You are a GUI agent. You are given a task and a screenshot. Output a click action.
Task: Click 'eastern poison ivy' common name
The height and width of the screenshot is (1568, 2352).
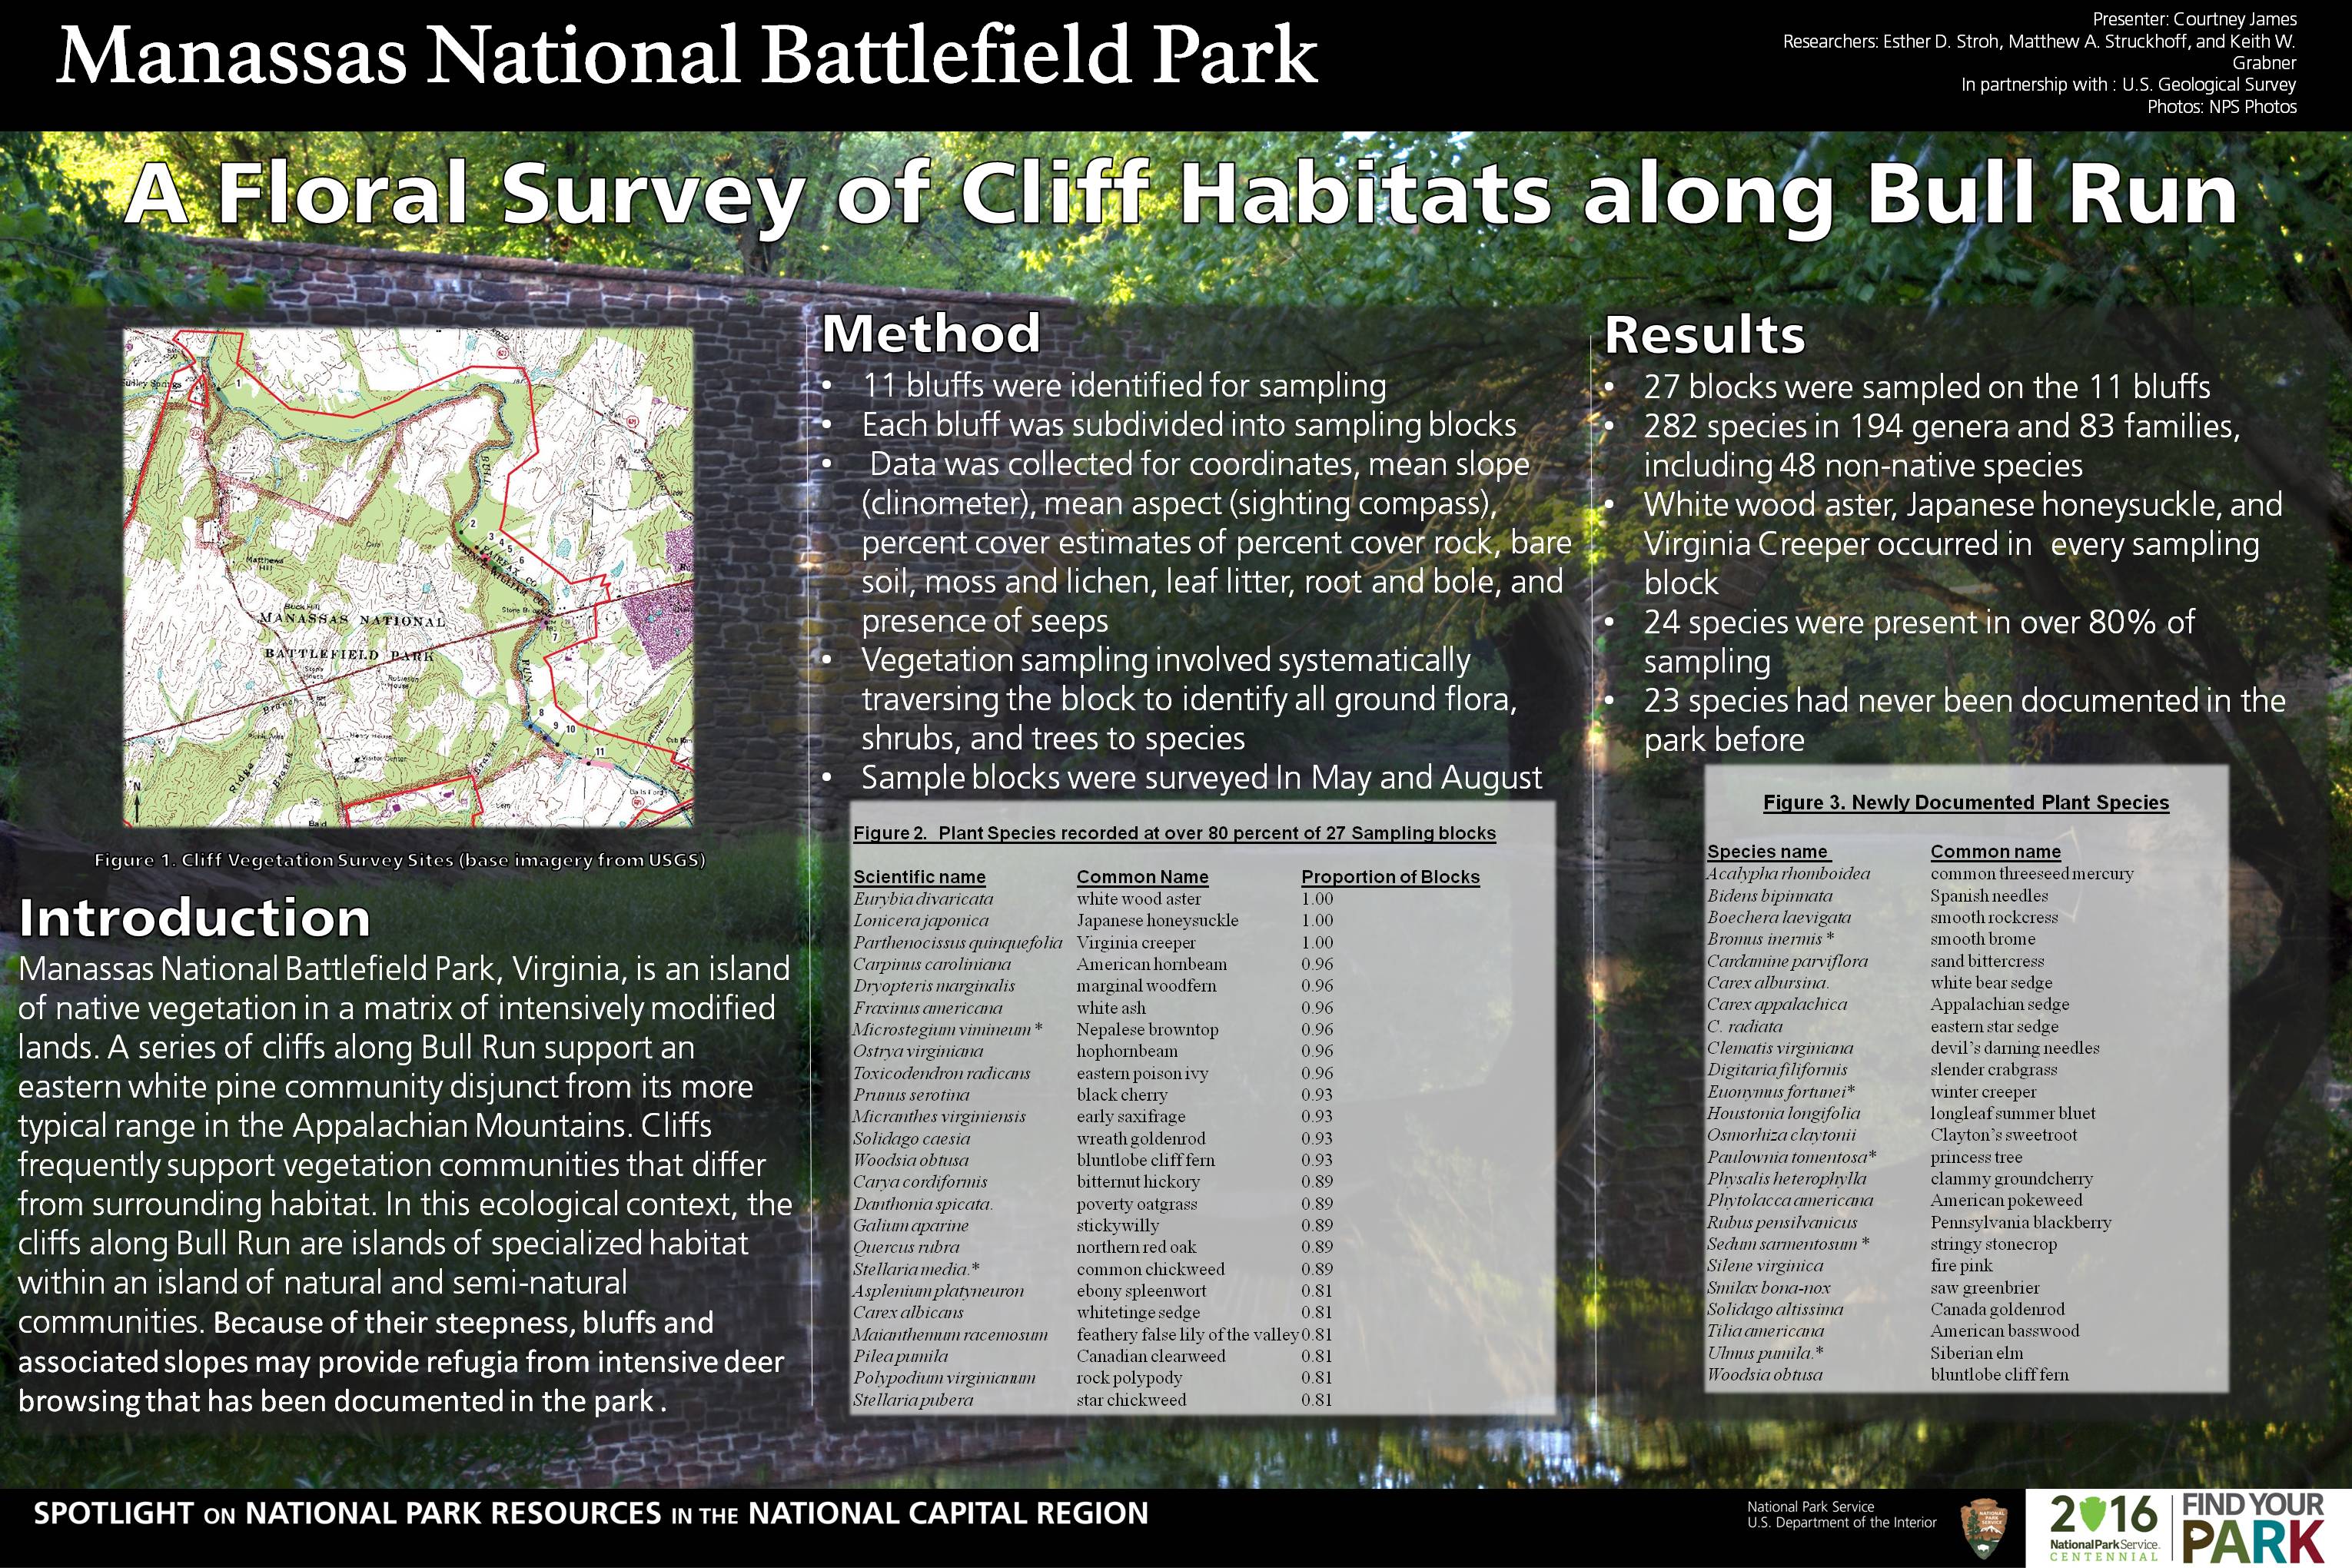[x=1142, y=1074]
